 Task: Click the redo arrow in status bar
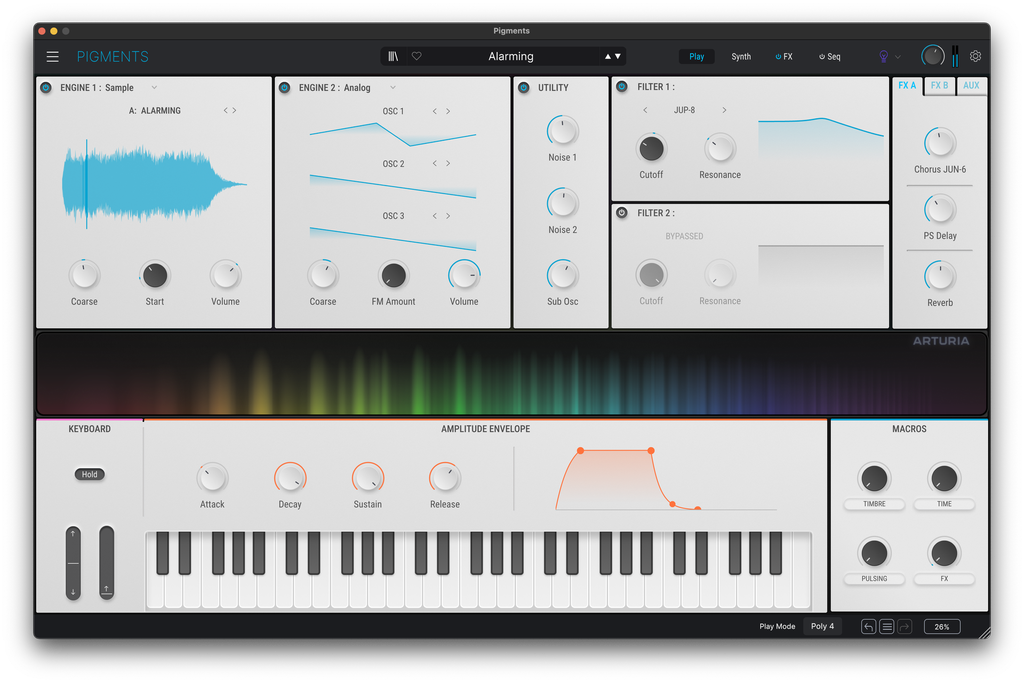point(904,627)
